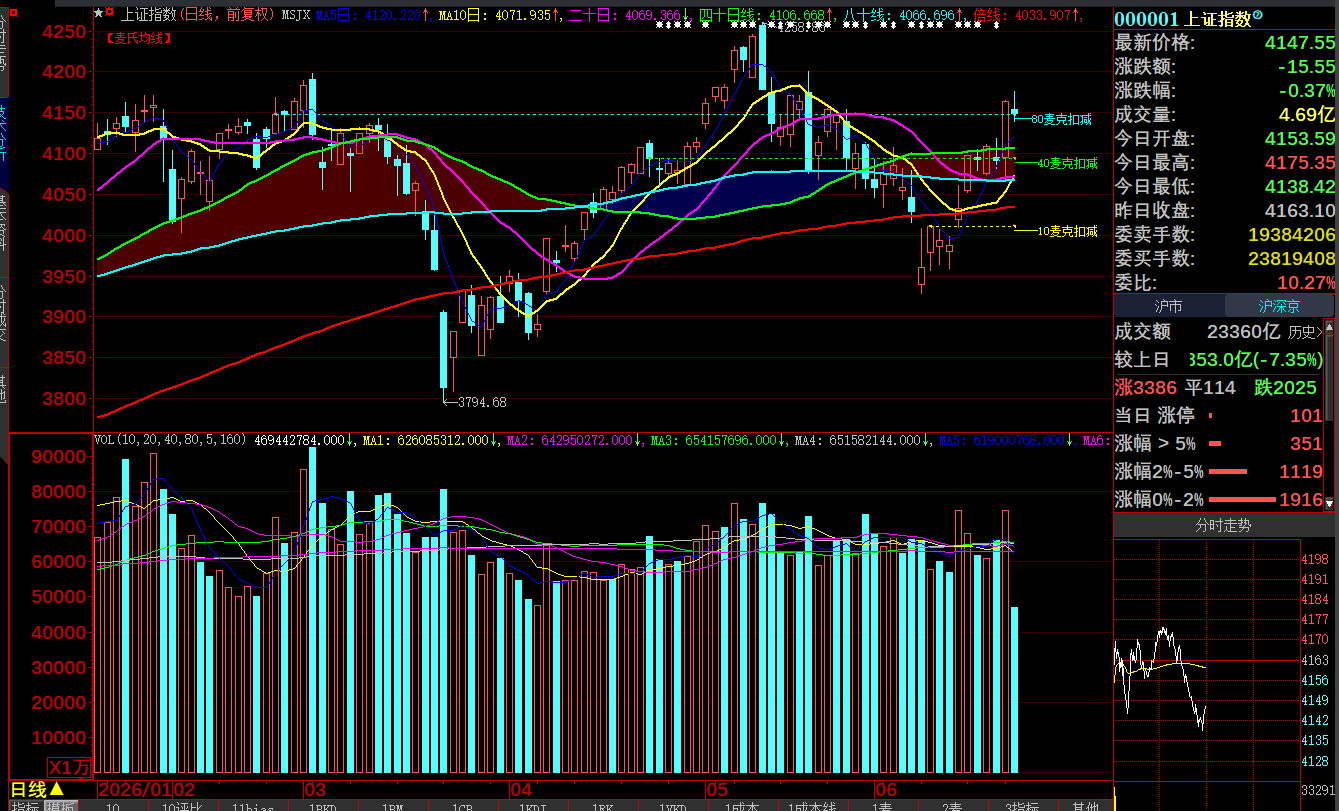Select the 1VKD indicator tab at bottom
This screenshot has width=1339, height=811.
coord(675,806)
